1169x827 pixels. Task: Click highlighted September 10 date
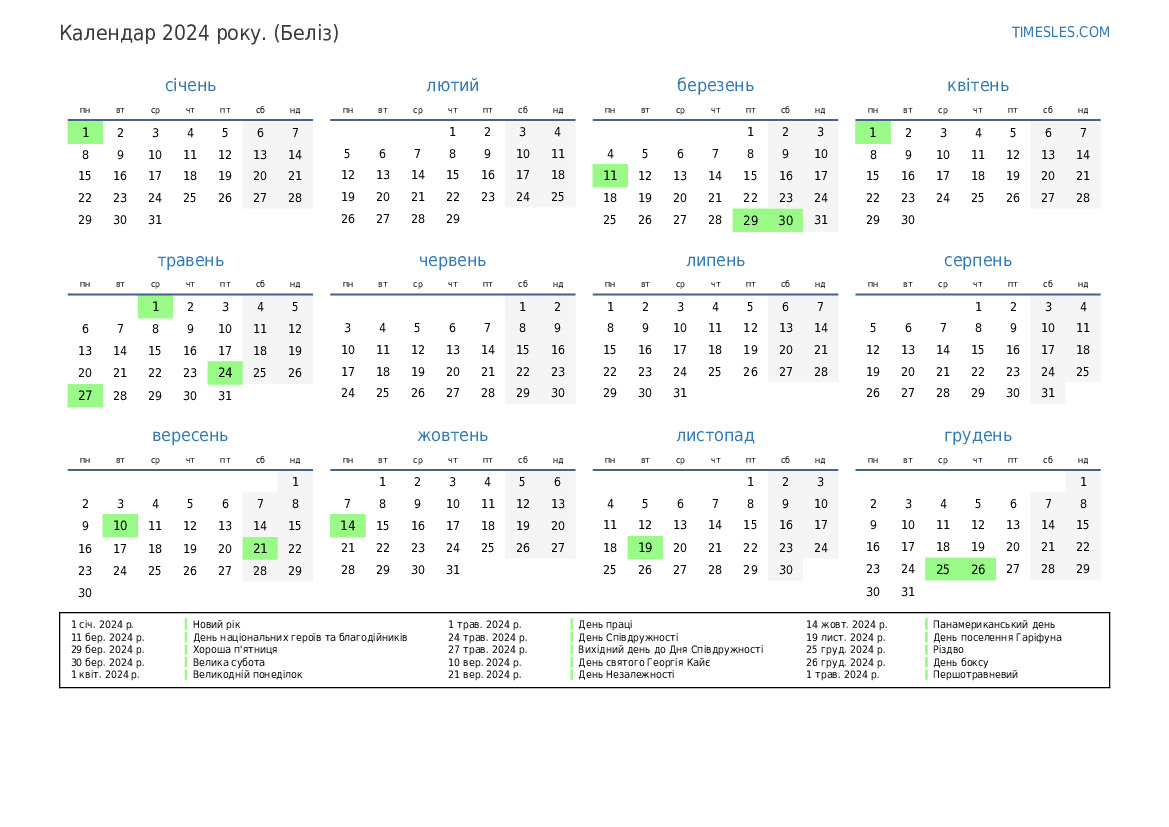tap(120, 526)
